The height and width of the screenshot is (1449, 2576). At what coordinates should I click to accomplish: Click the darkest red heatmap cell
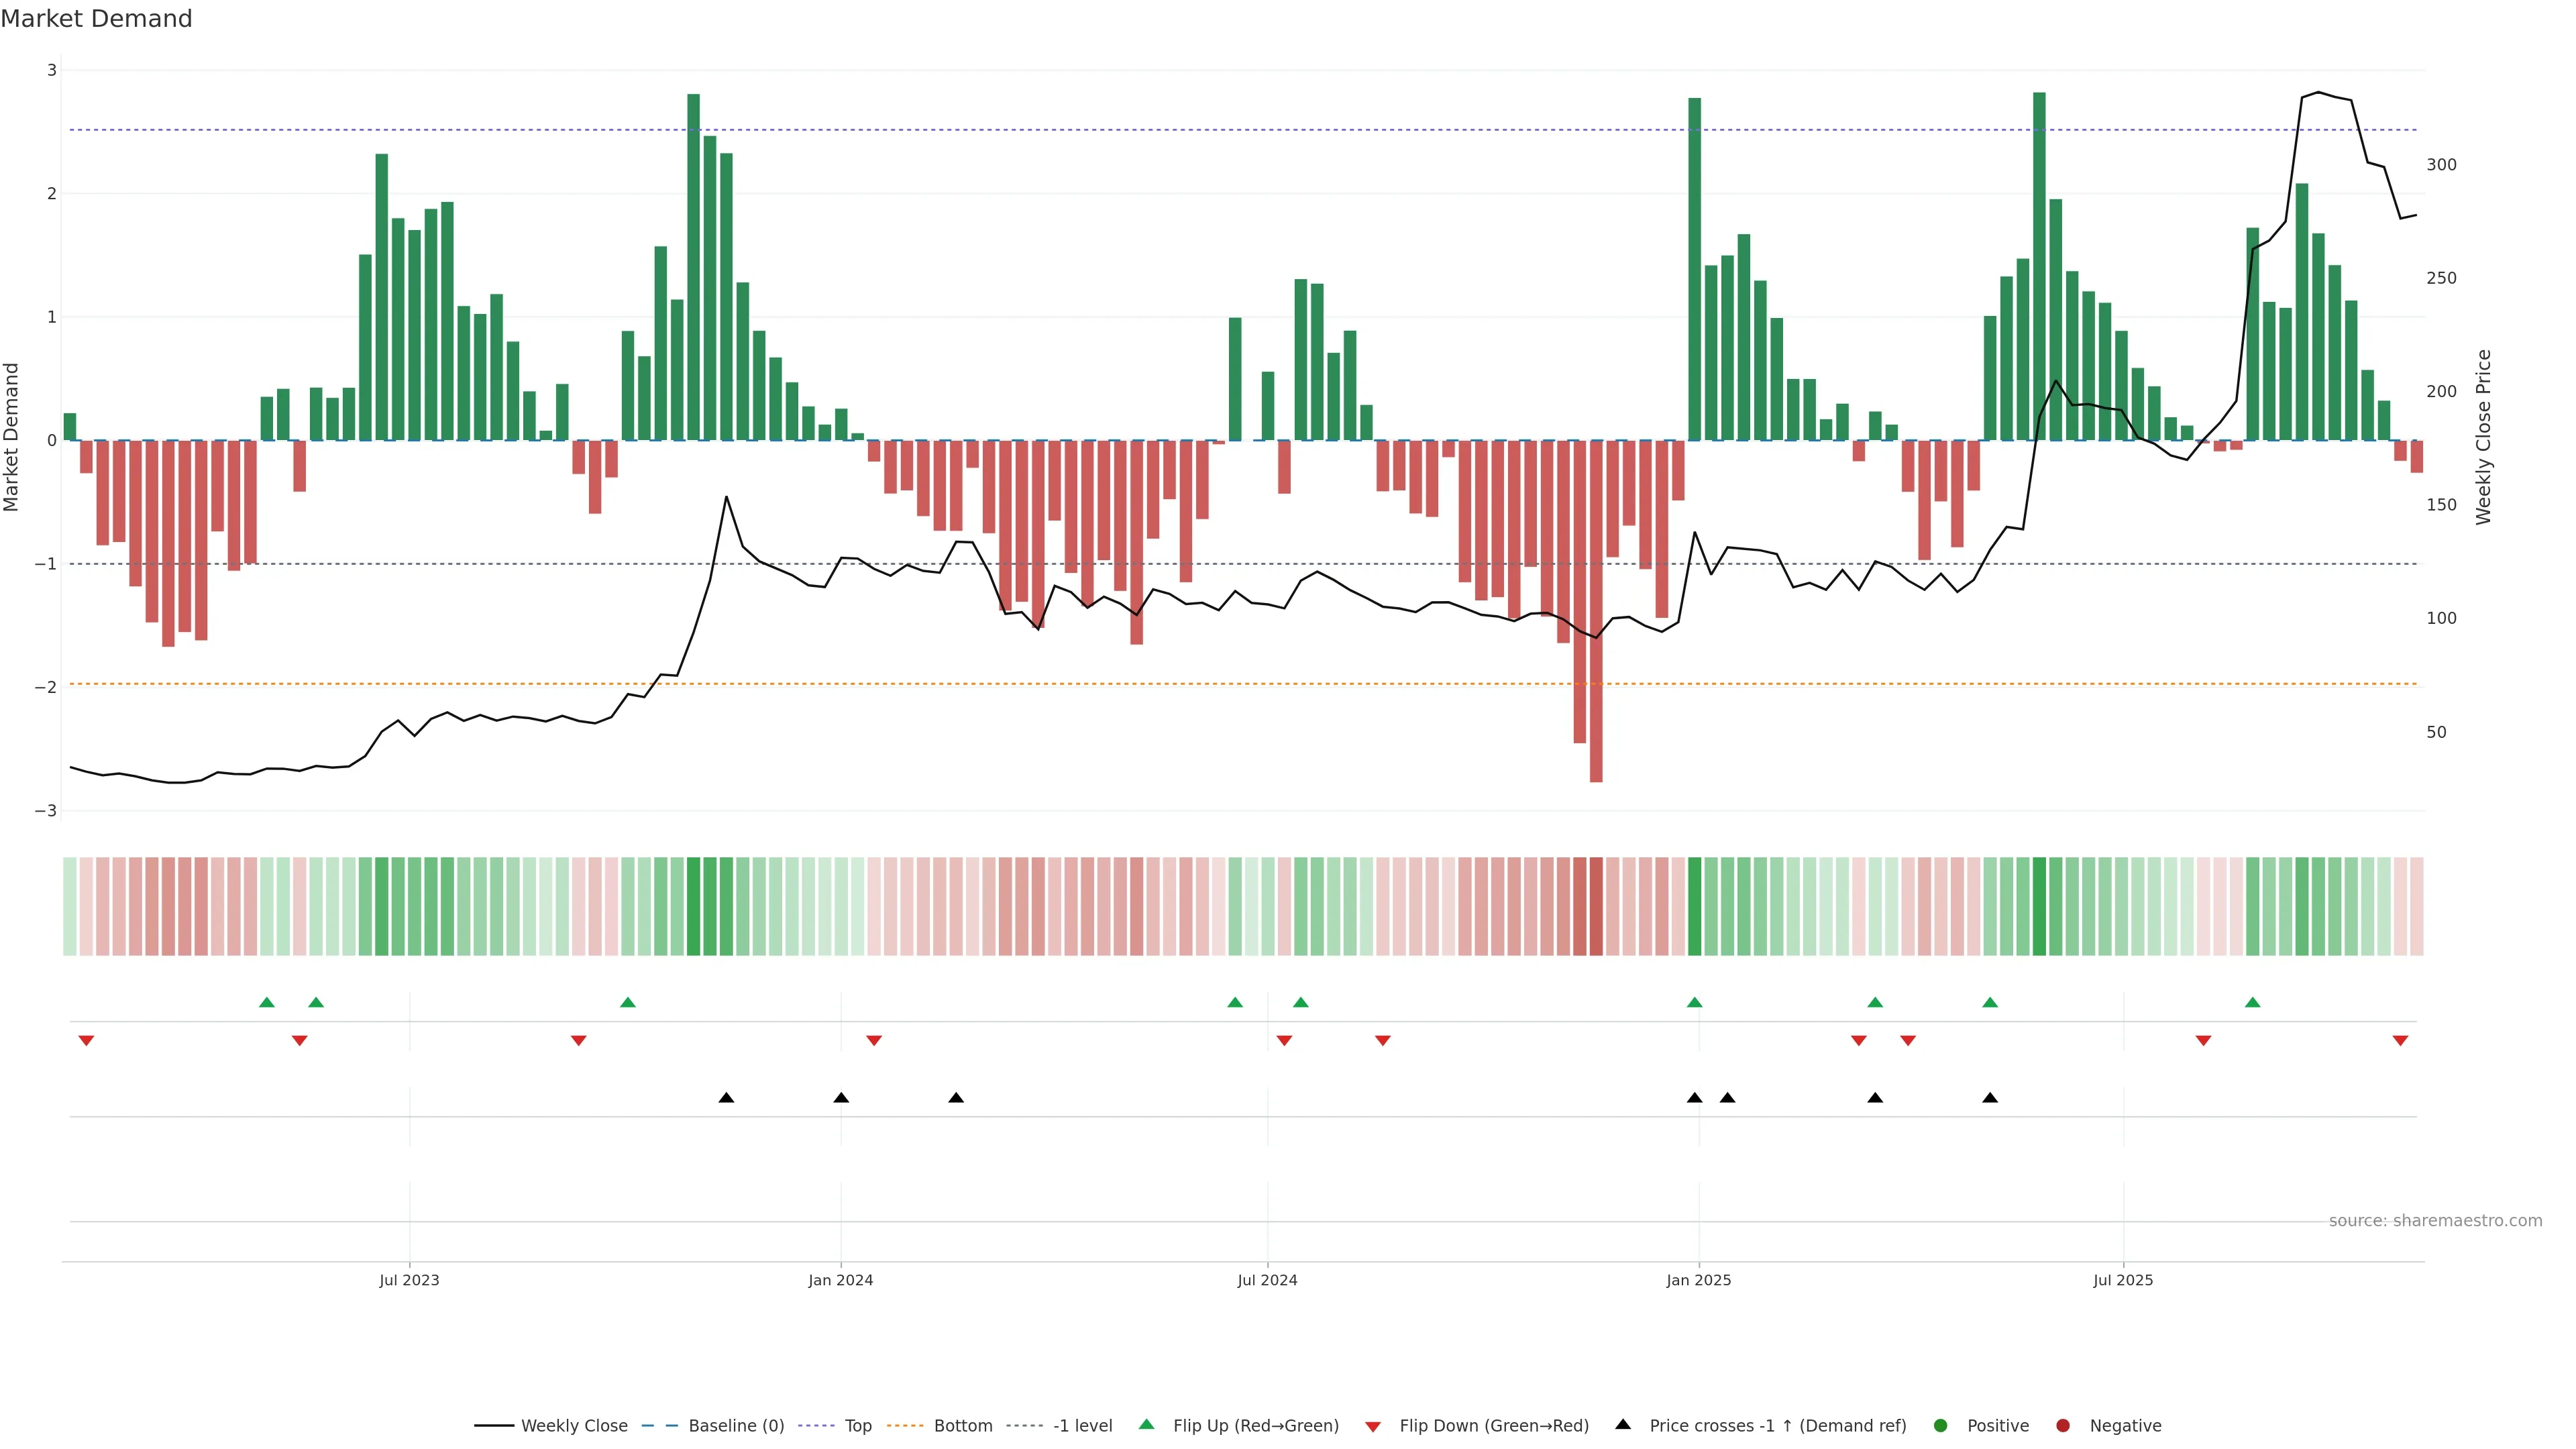click(1596, 906)
